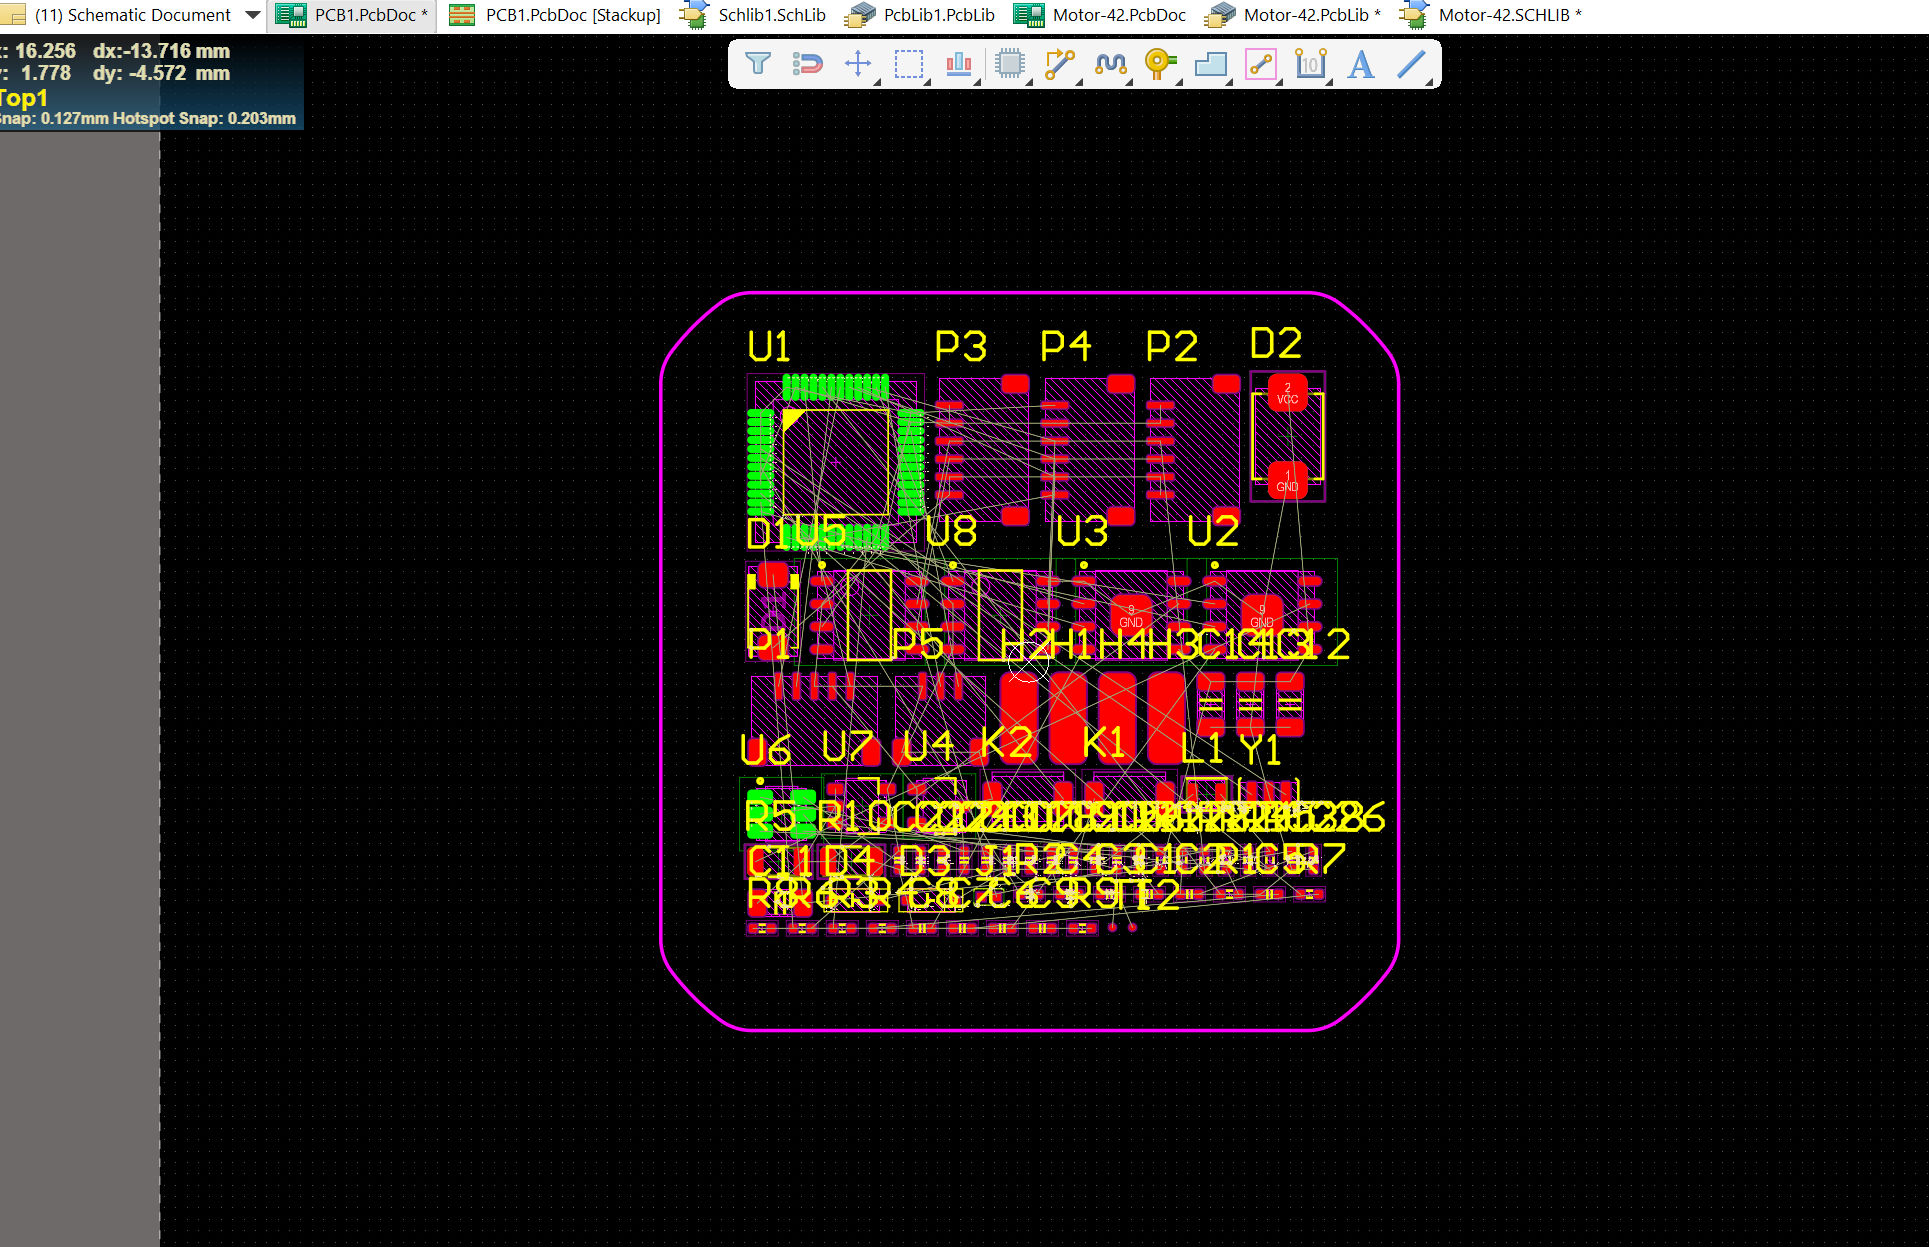This screenshot has height=1247, width=1929.
Task: Open the Motor-42.SCHLIB tab
Action: (x=1508, y=15)
